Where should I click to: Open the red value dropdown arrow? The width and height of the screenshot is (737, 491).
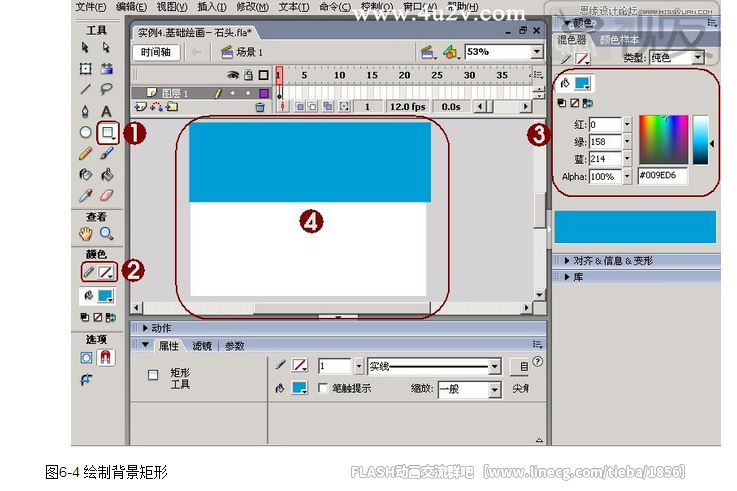point(627,125)
